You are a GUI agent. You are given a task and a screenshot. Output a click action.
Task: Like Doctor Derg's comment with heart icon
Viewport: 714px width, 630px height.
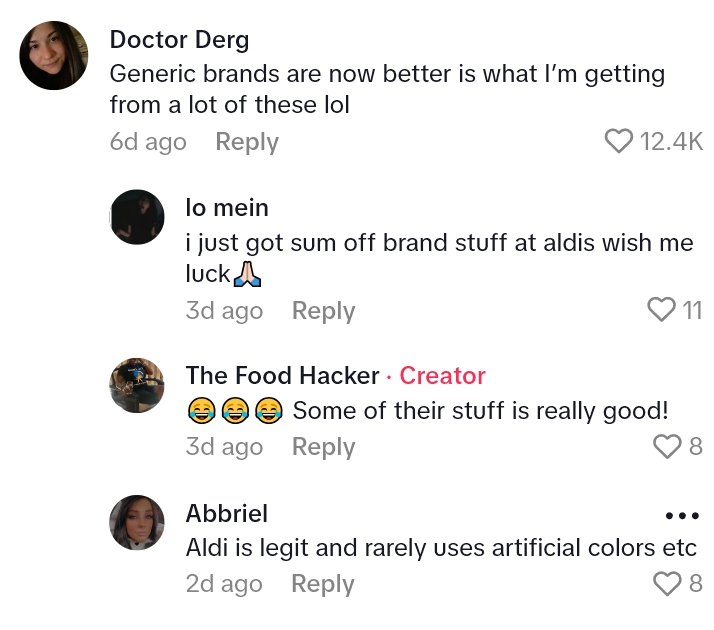(620, 142)
